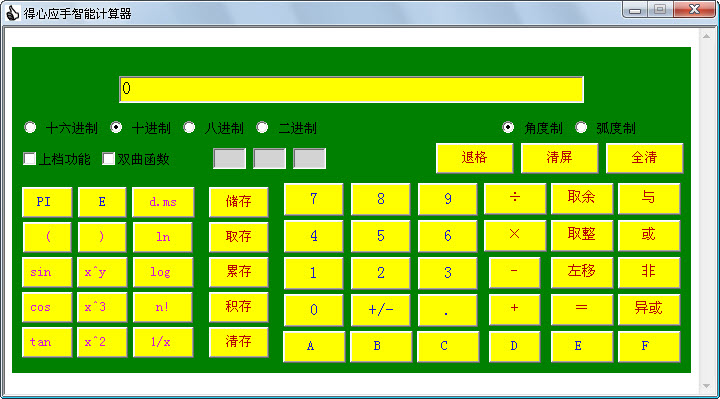Click the digit 0 key
The width and height of the screenshot is (720, 399).
coord(314,310)
